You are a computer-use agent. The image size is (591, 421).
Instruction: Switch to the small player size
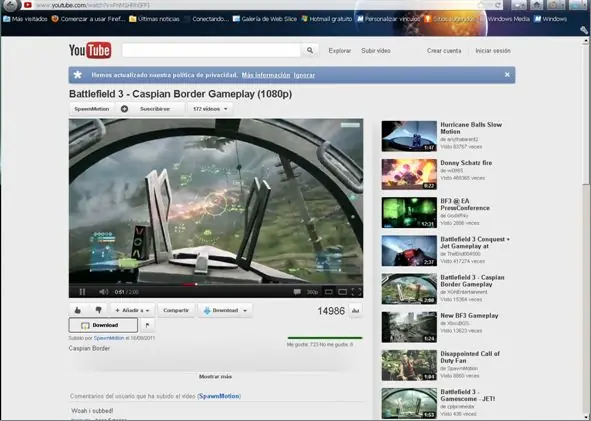[x=329, y=292]
